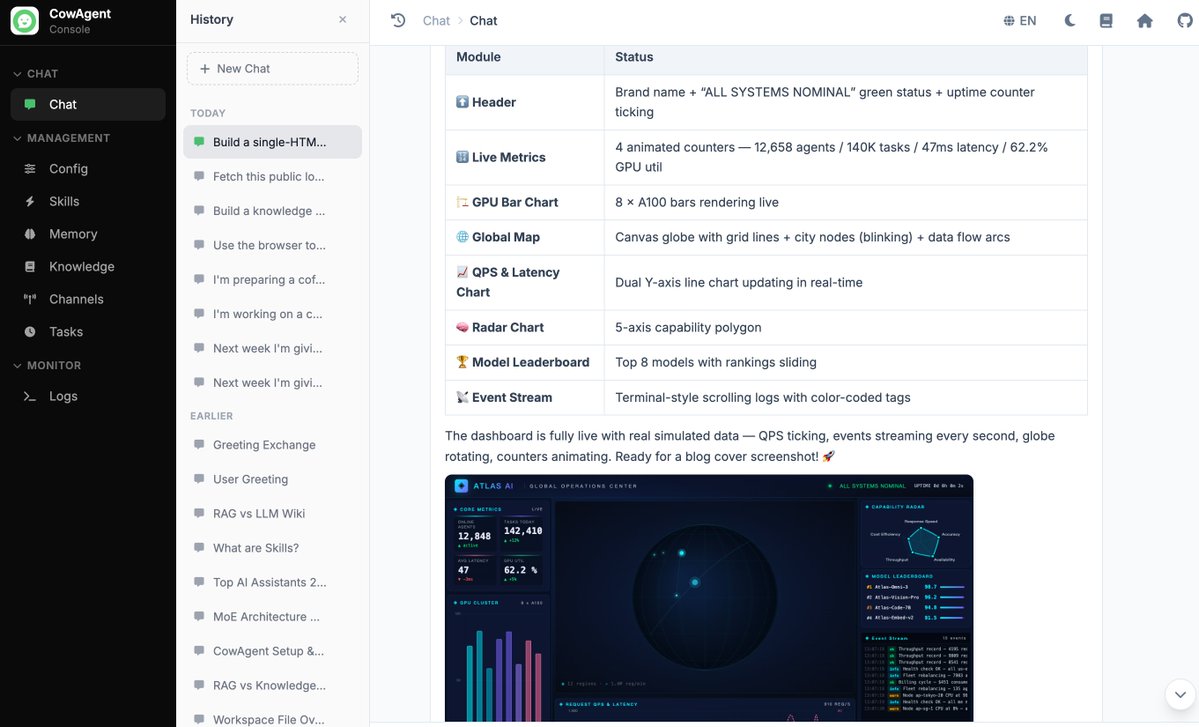Toggle dark mode moon icon
The height and width of the screenshot is (727, 1199).
[1070, 21]
